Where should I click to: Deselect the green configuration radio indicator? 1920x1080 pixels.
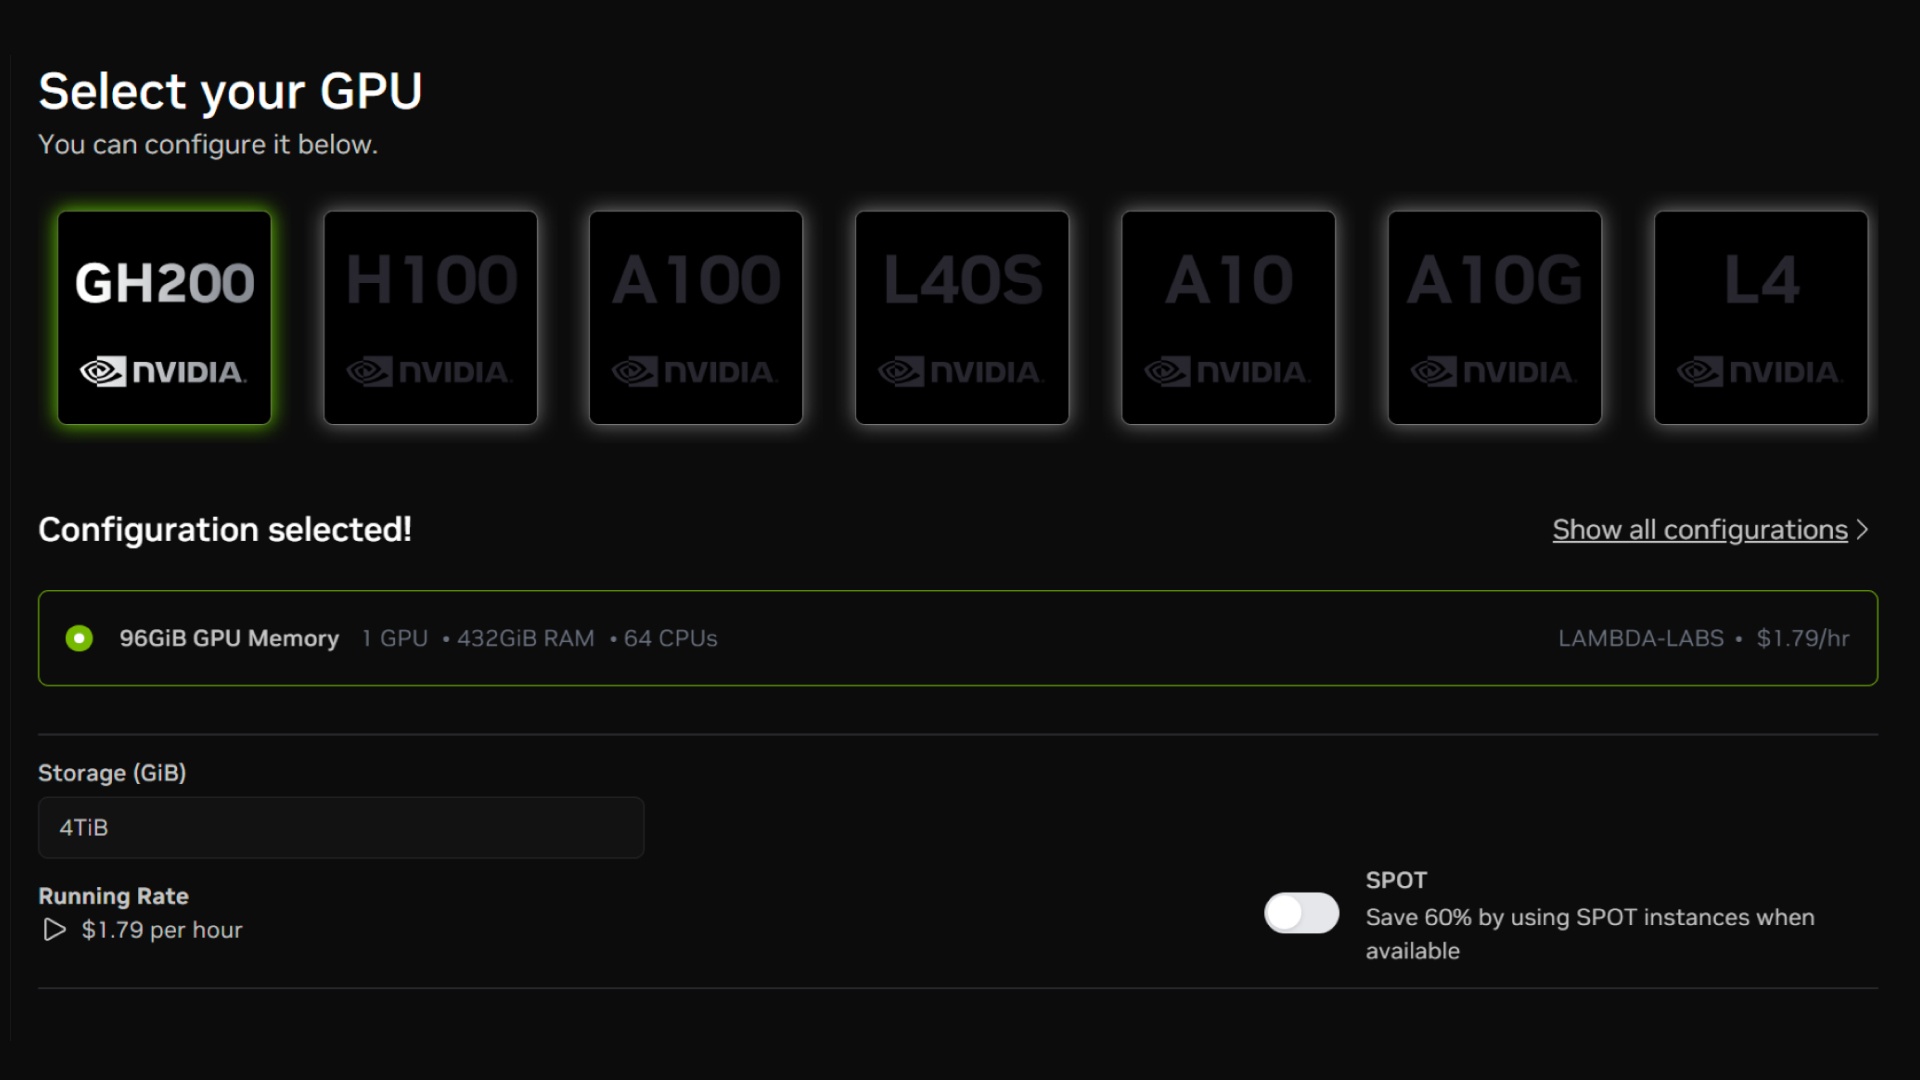(x=79, y=638)
